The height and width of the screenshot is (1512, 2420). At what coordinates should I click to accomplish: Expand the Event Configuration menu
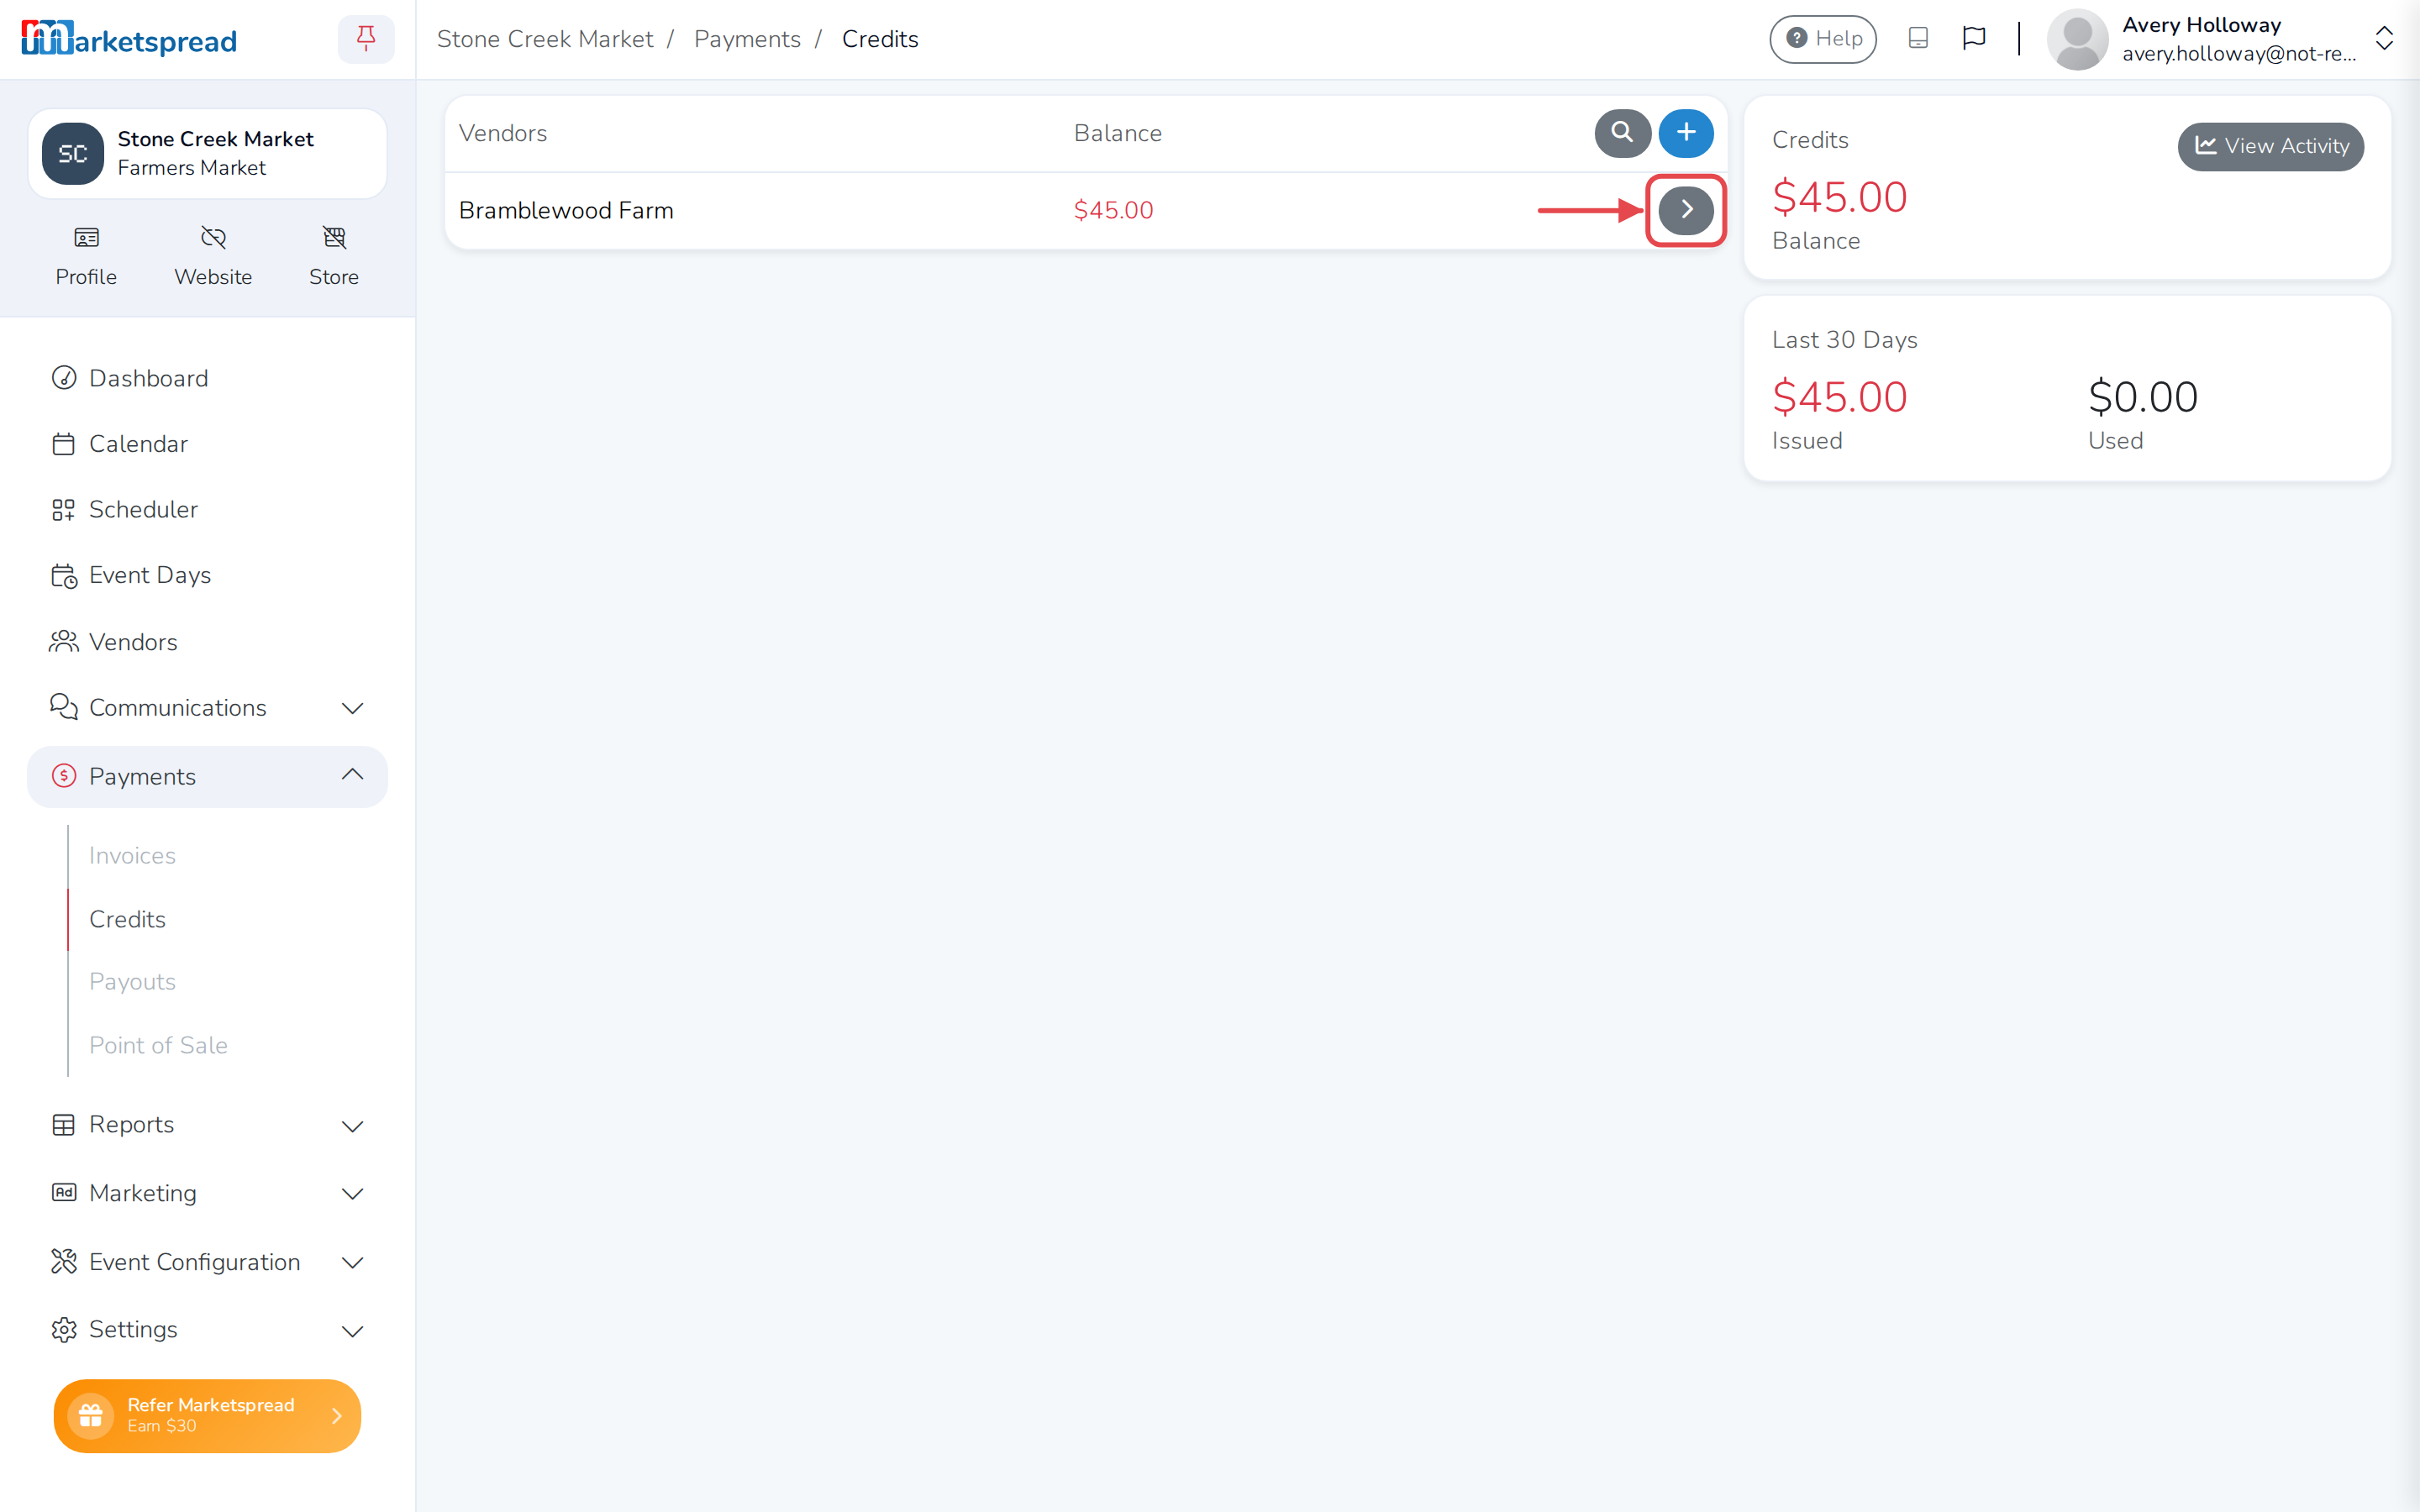207,1262
